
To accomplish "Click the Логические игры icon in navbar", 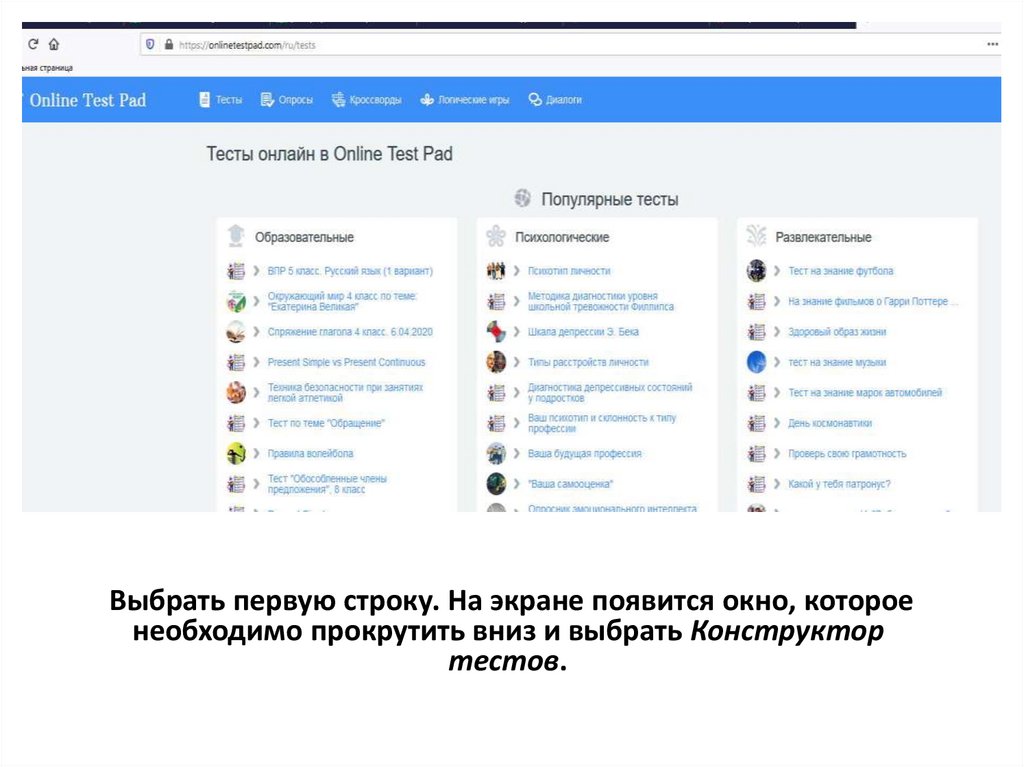I will (x=427, y=99).
